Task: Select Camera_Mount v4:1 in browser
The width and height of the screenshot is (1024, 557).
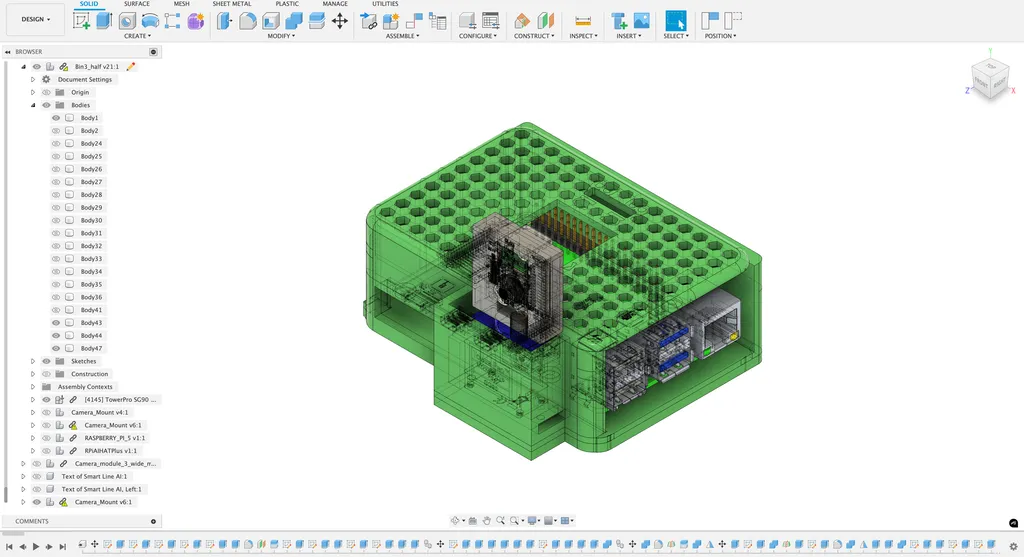Action: [x=99, y=412]
